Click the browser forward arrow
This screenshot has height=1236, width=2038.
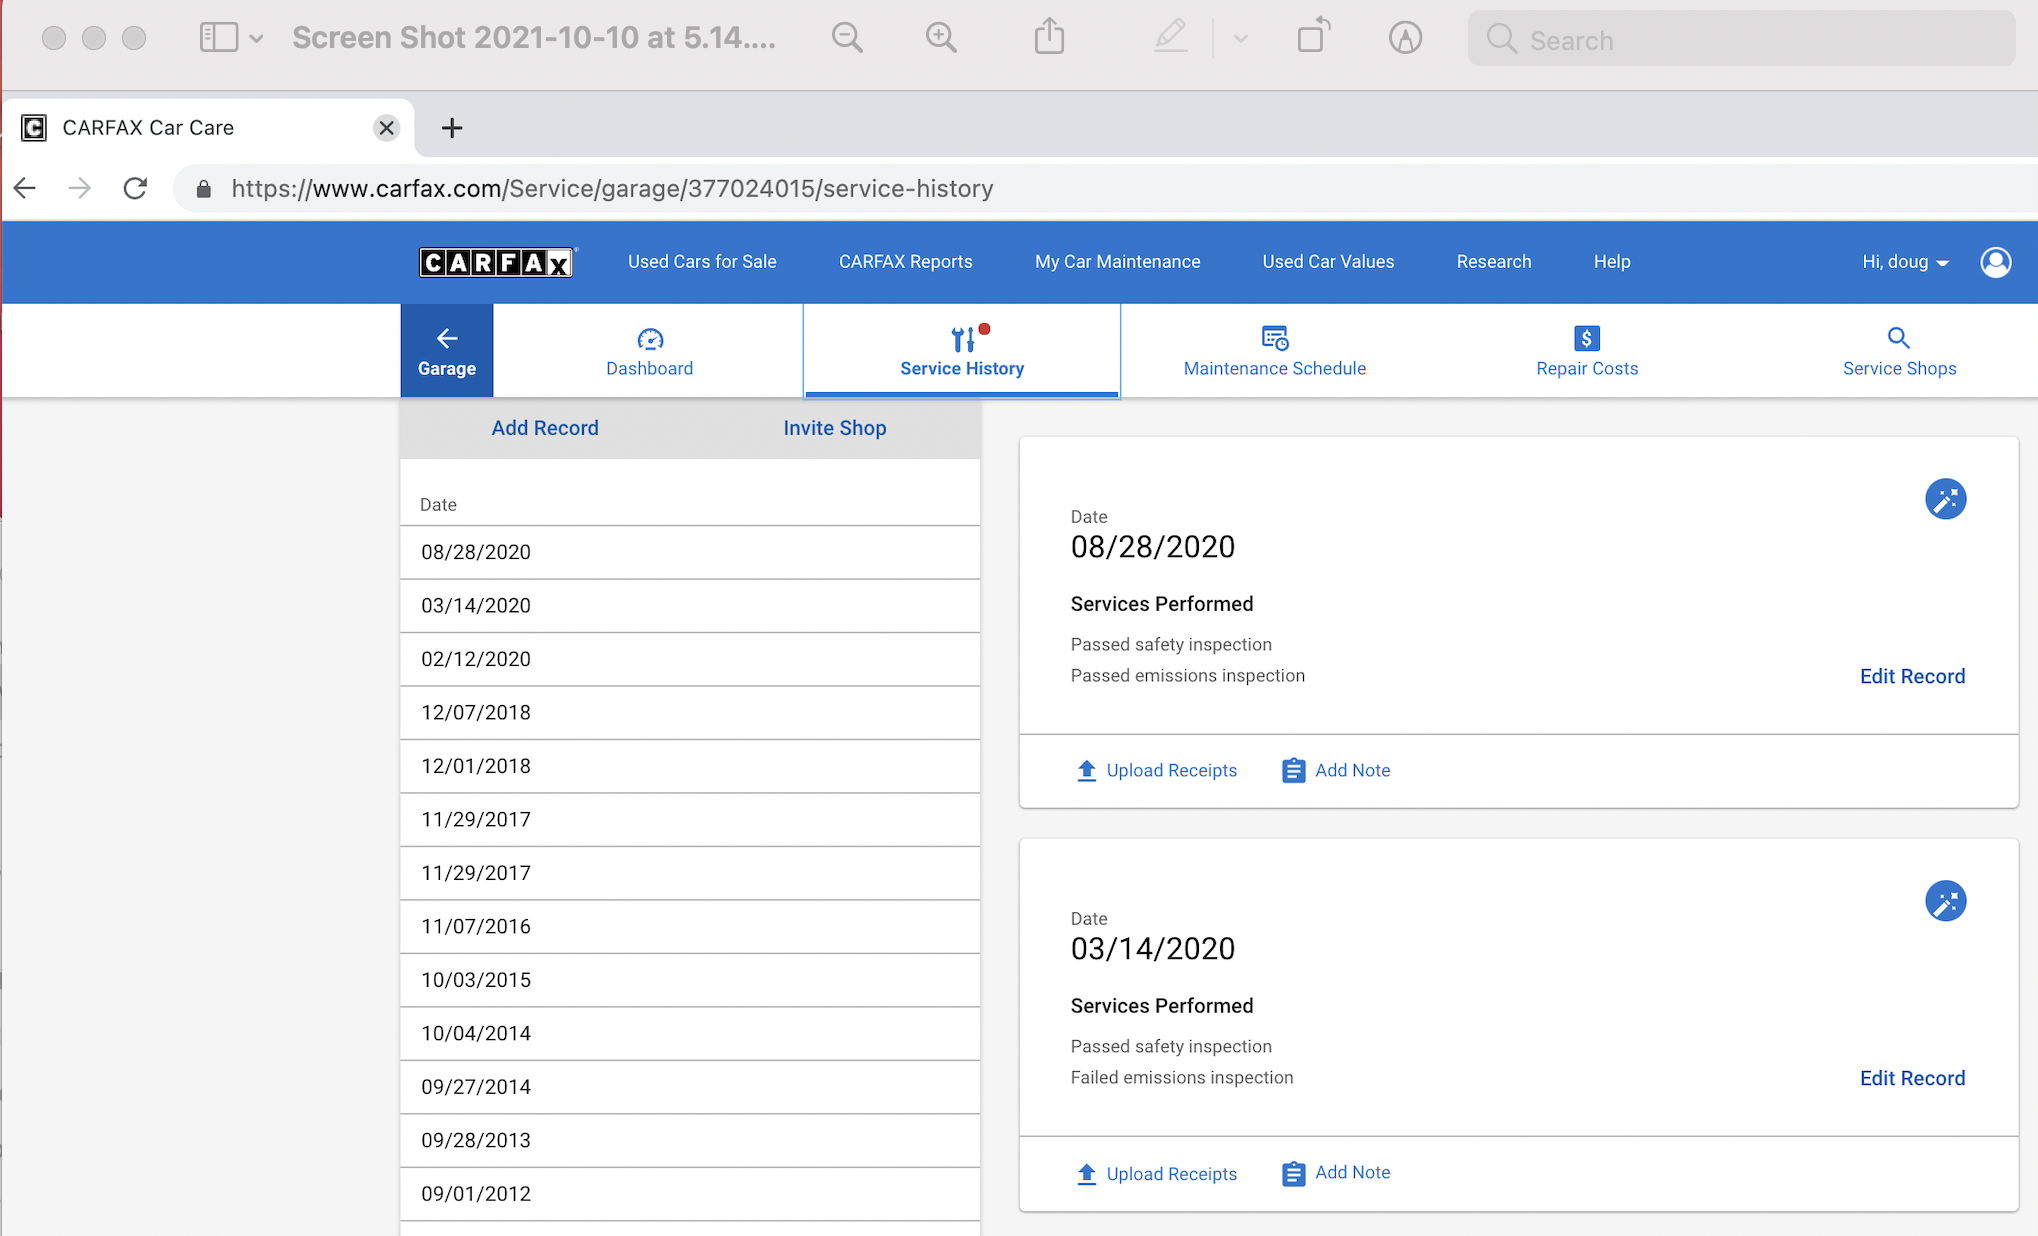click(80, 188)
